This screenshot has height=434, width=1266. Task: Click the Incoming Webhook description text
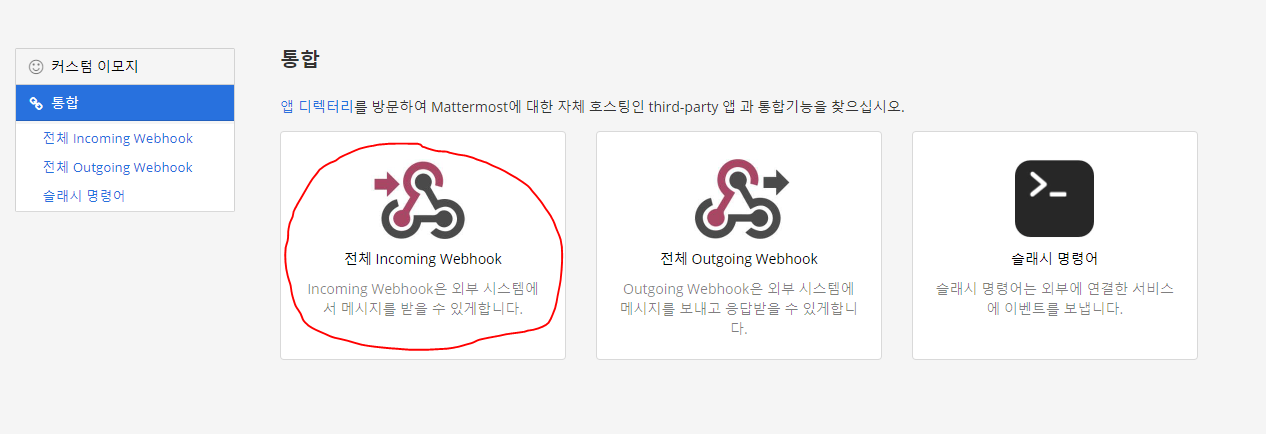tap(423, 299)
